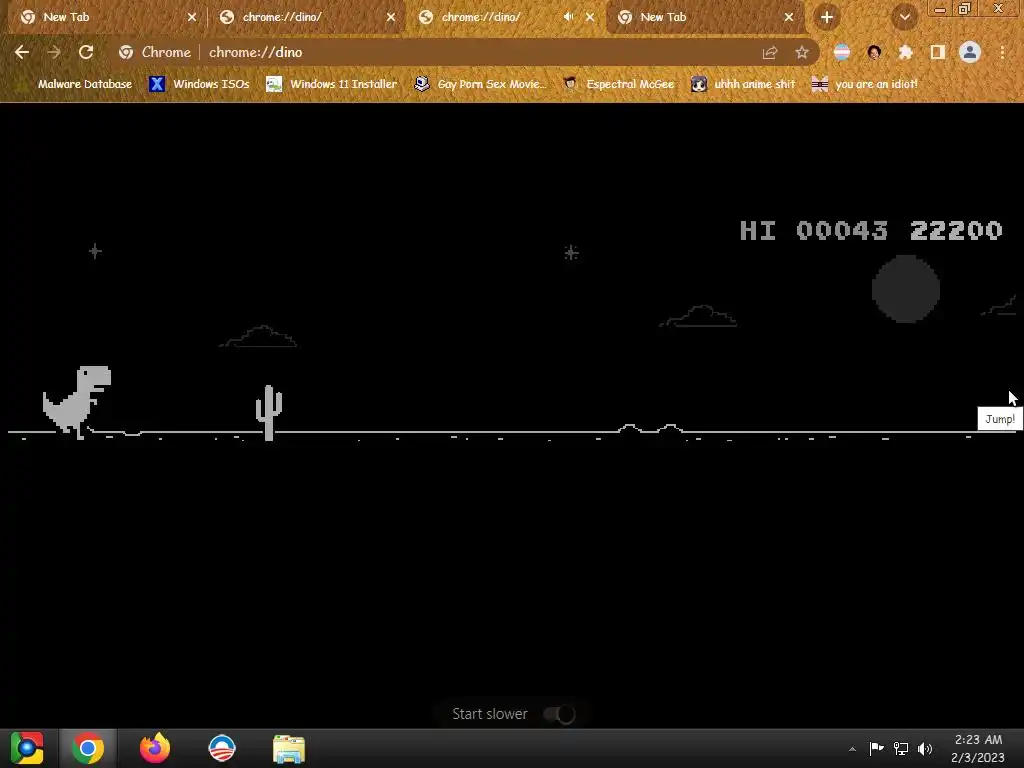Select the active chrome://dino/ tab with audio
The width and height of the screenshot is (1024, 768).
click(494, 18)
